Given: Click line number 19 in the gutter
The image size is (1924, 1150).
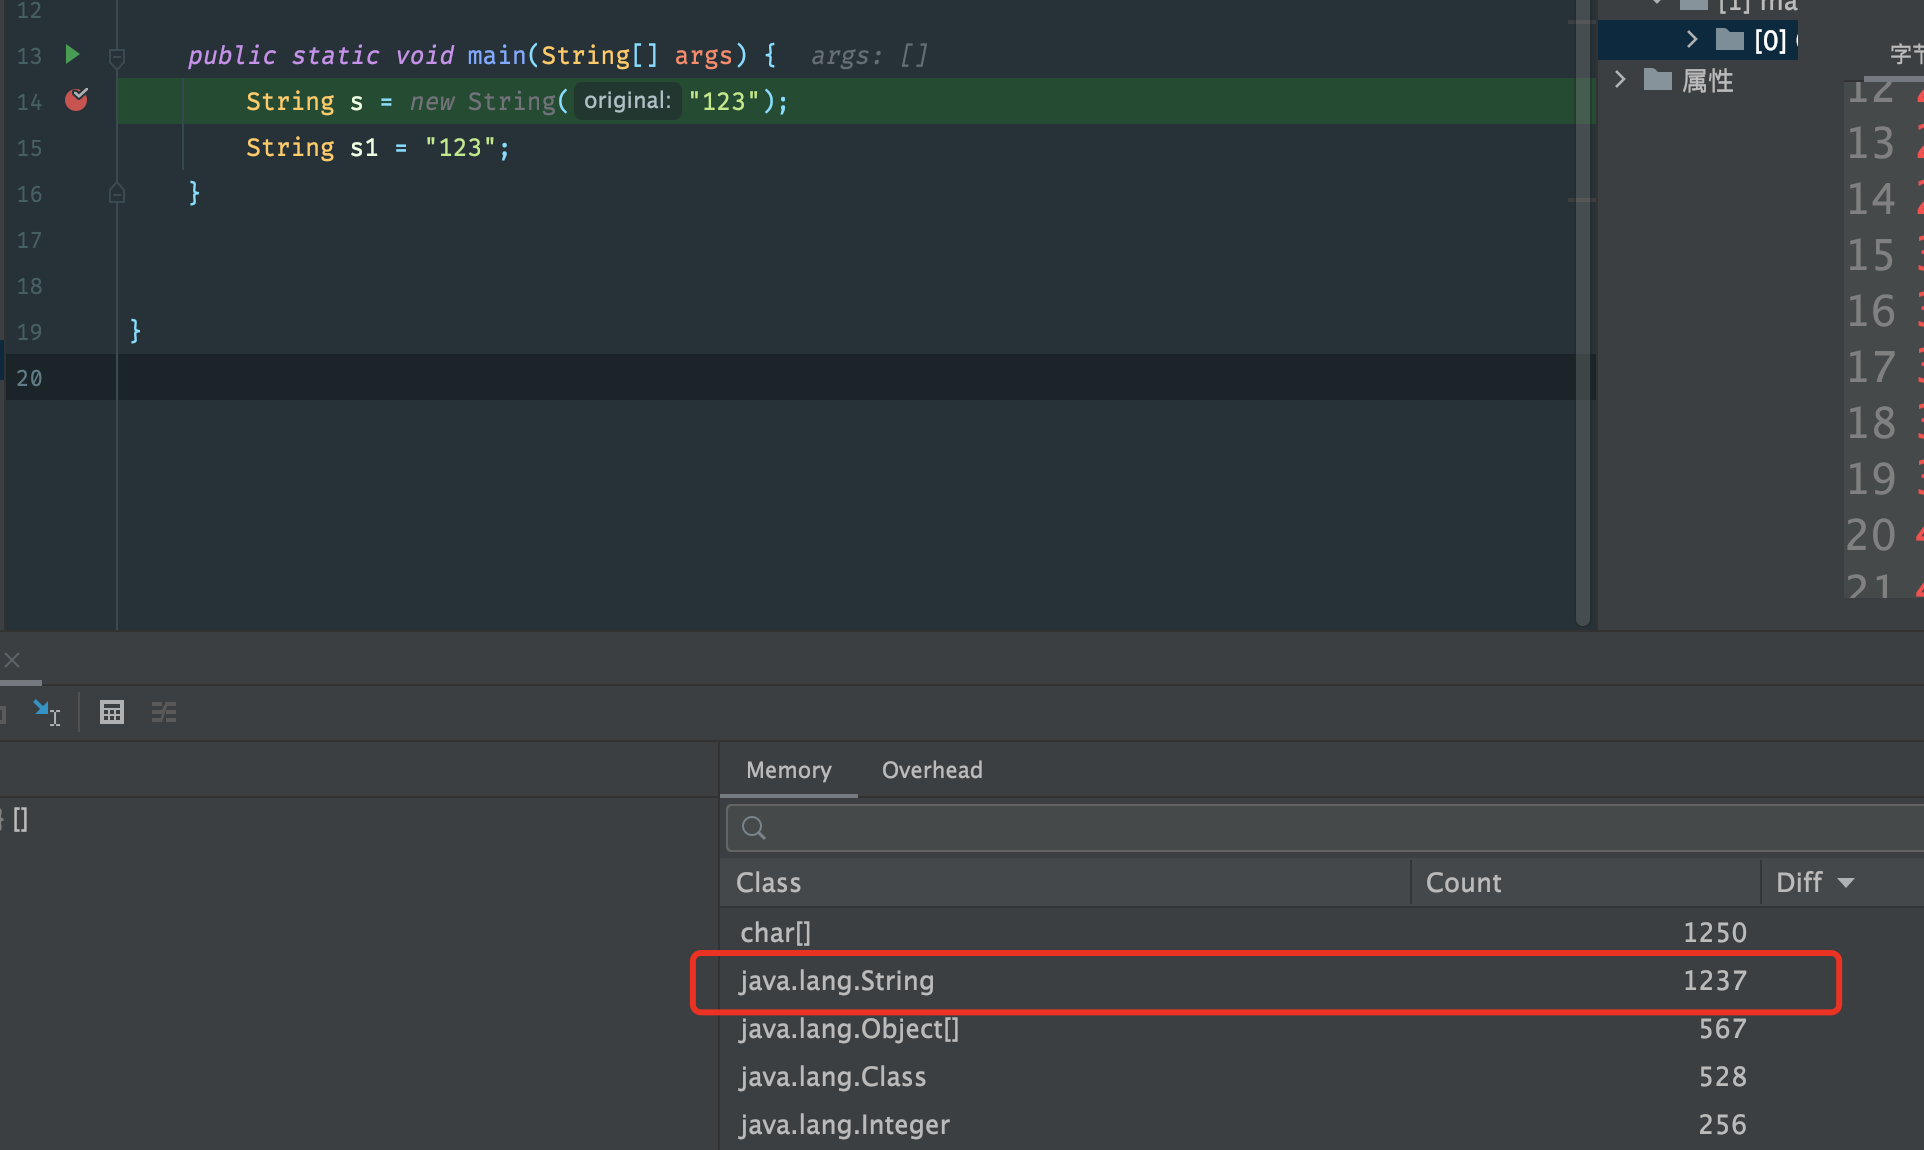Looking at the screenshot, I should pos(29,332).
